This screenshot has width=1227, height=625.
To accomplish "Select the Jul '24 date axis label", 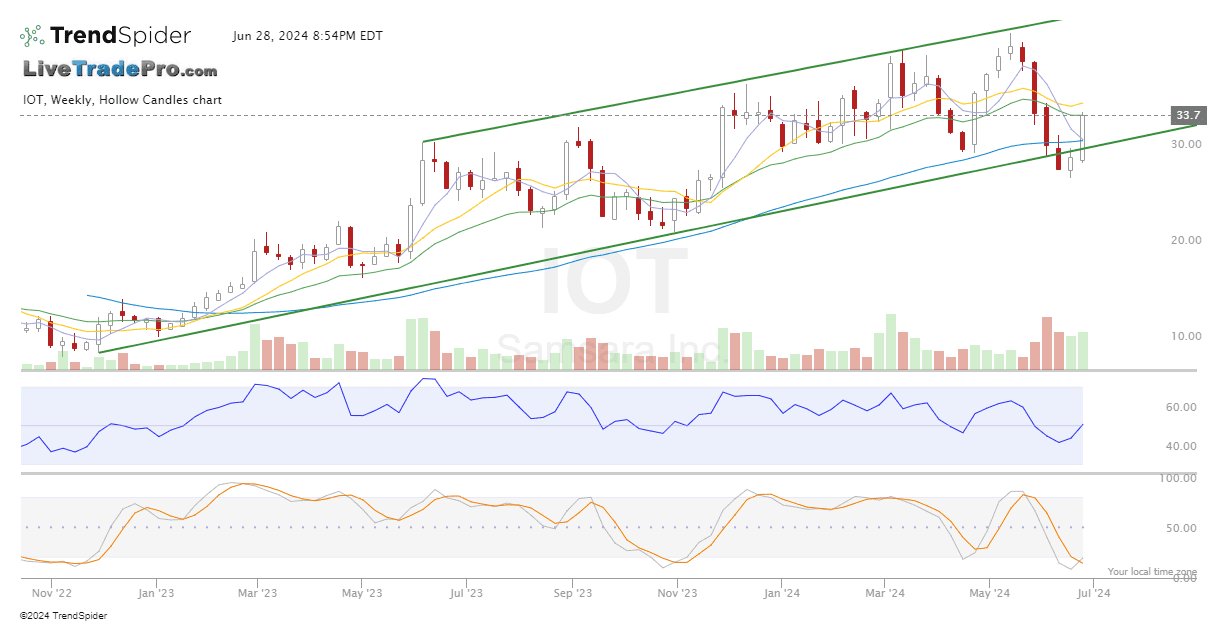I will [1093, 593].
